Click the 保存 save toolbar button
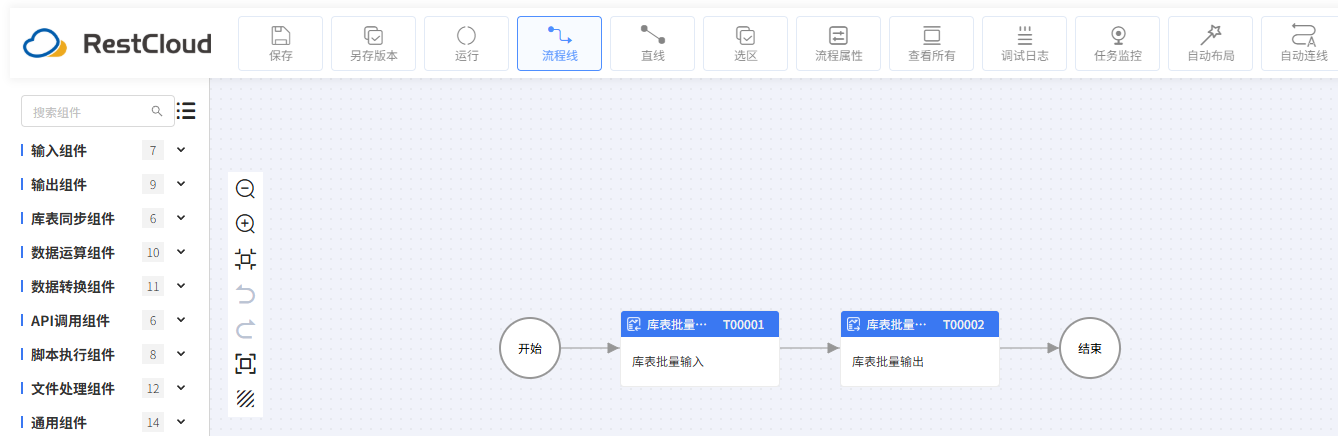The height and width of the screenshot is (436, 1338). 281,44
